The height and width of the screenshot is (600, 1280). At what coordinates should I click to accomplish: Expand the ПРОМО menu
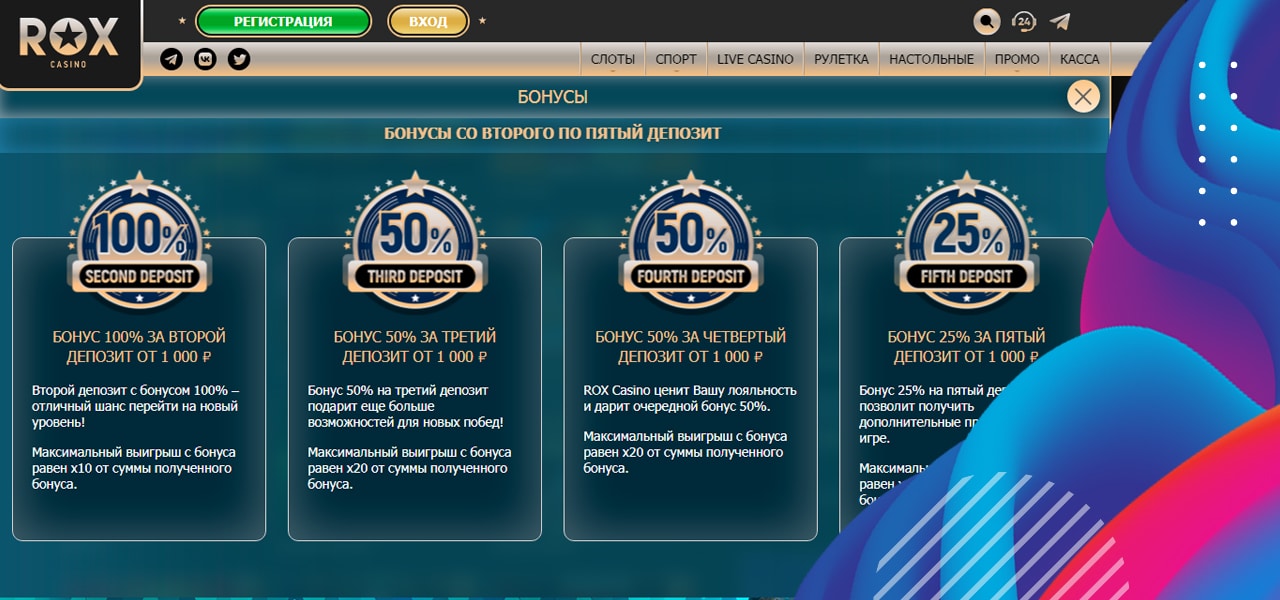(1017, 60)
